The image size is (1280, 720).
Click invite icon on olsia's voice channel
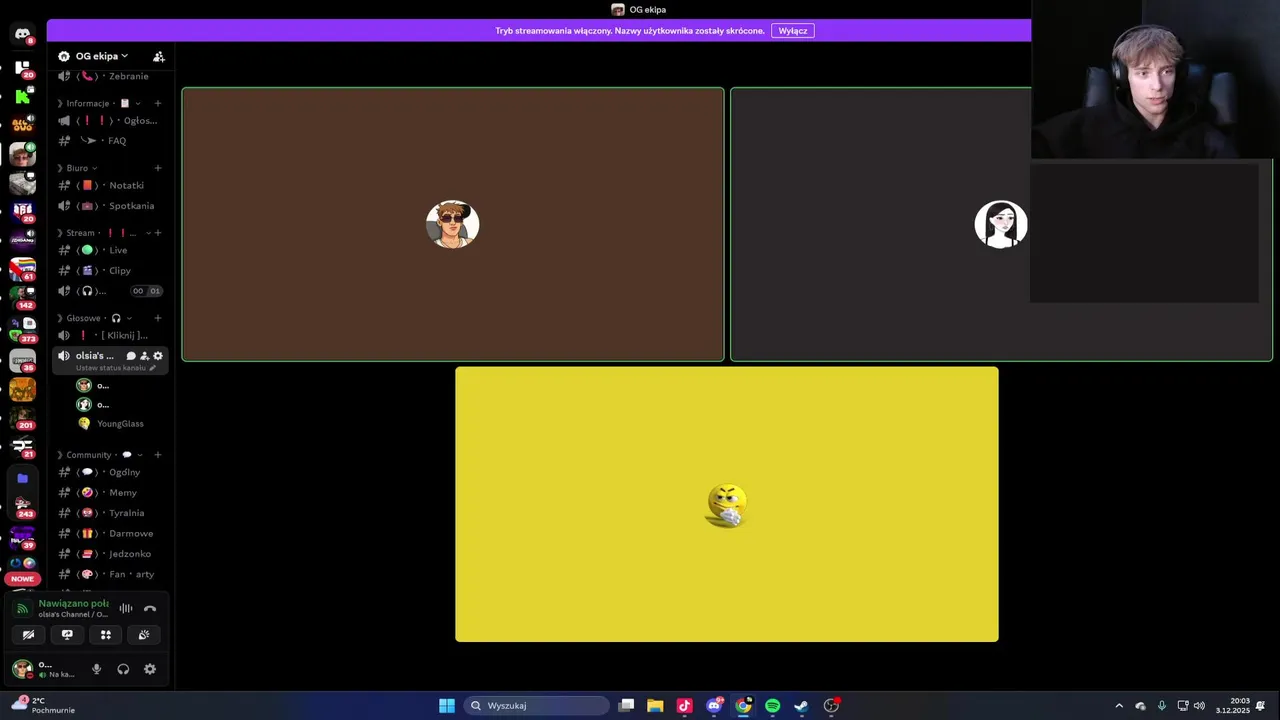click(x=144, y=356)
